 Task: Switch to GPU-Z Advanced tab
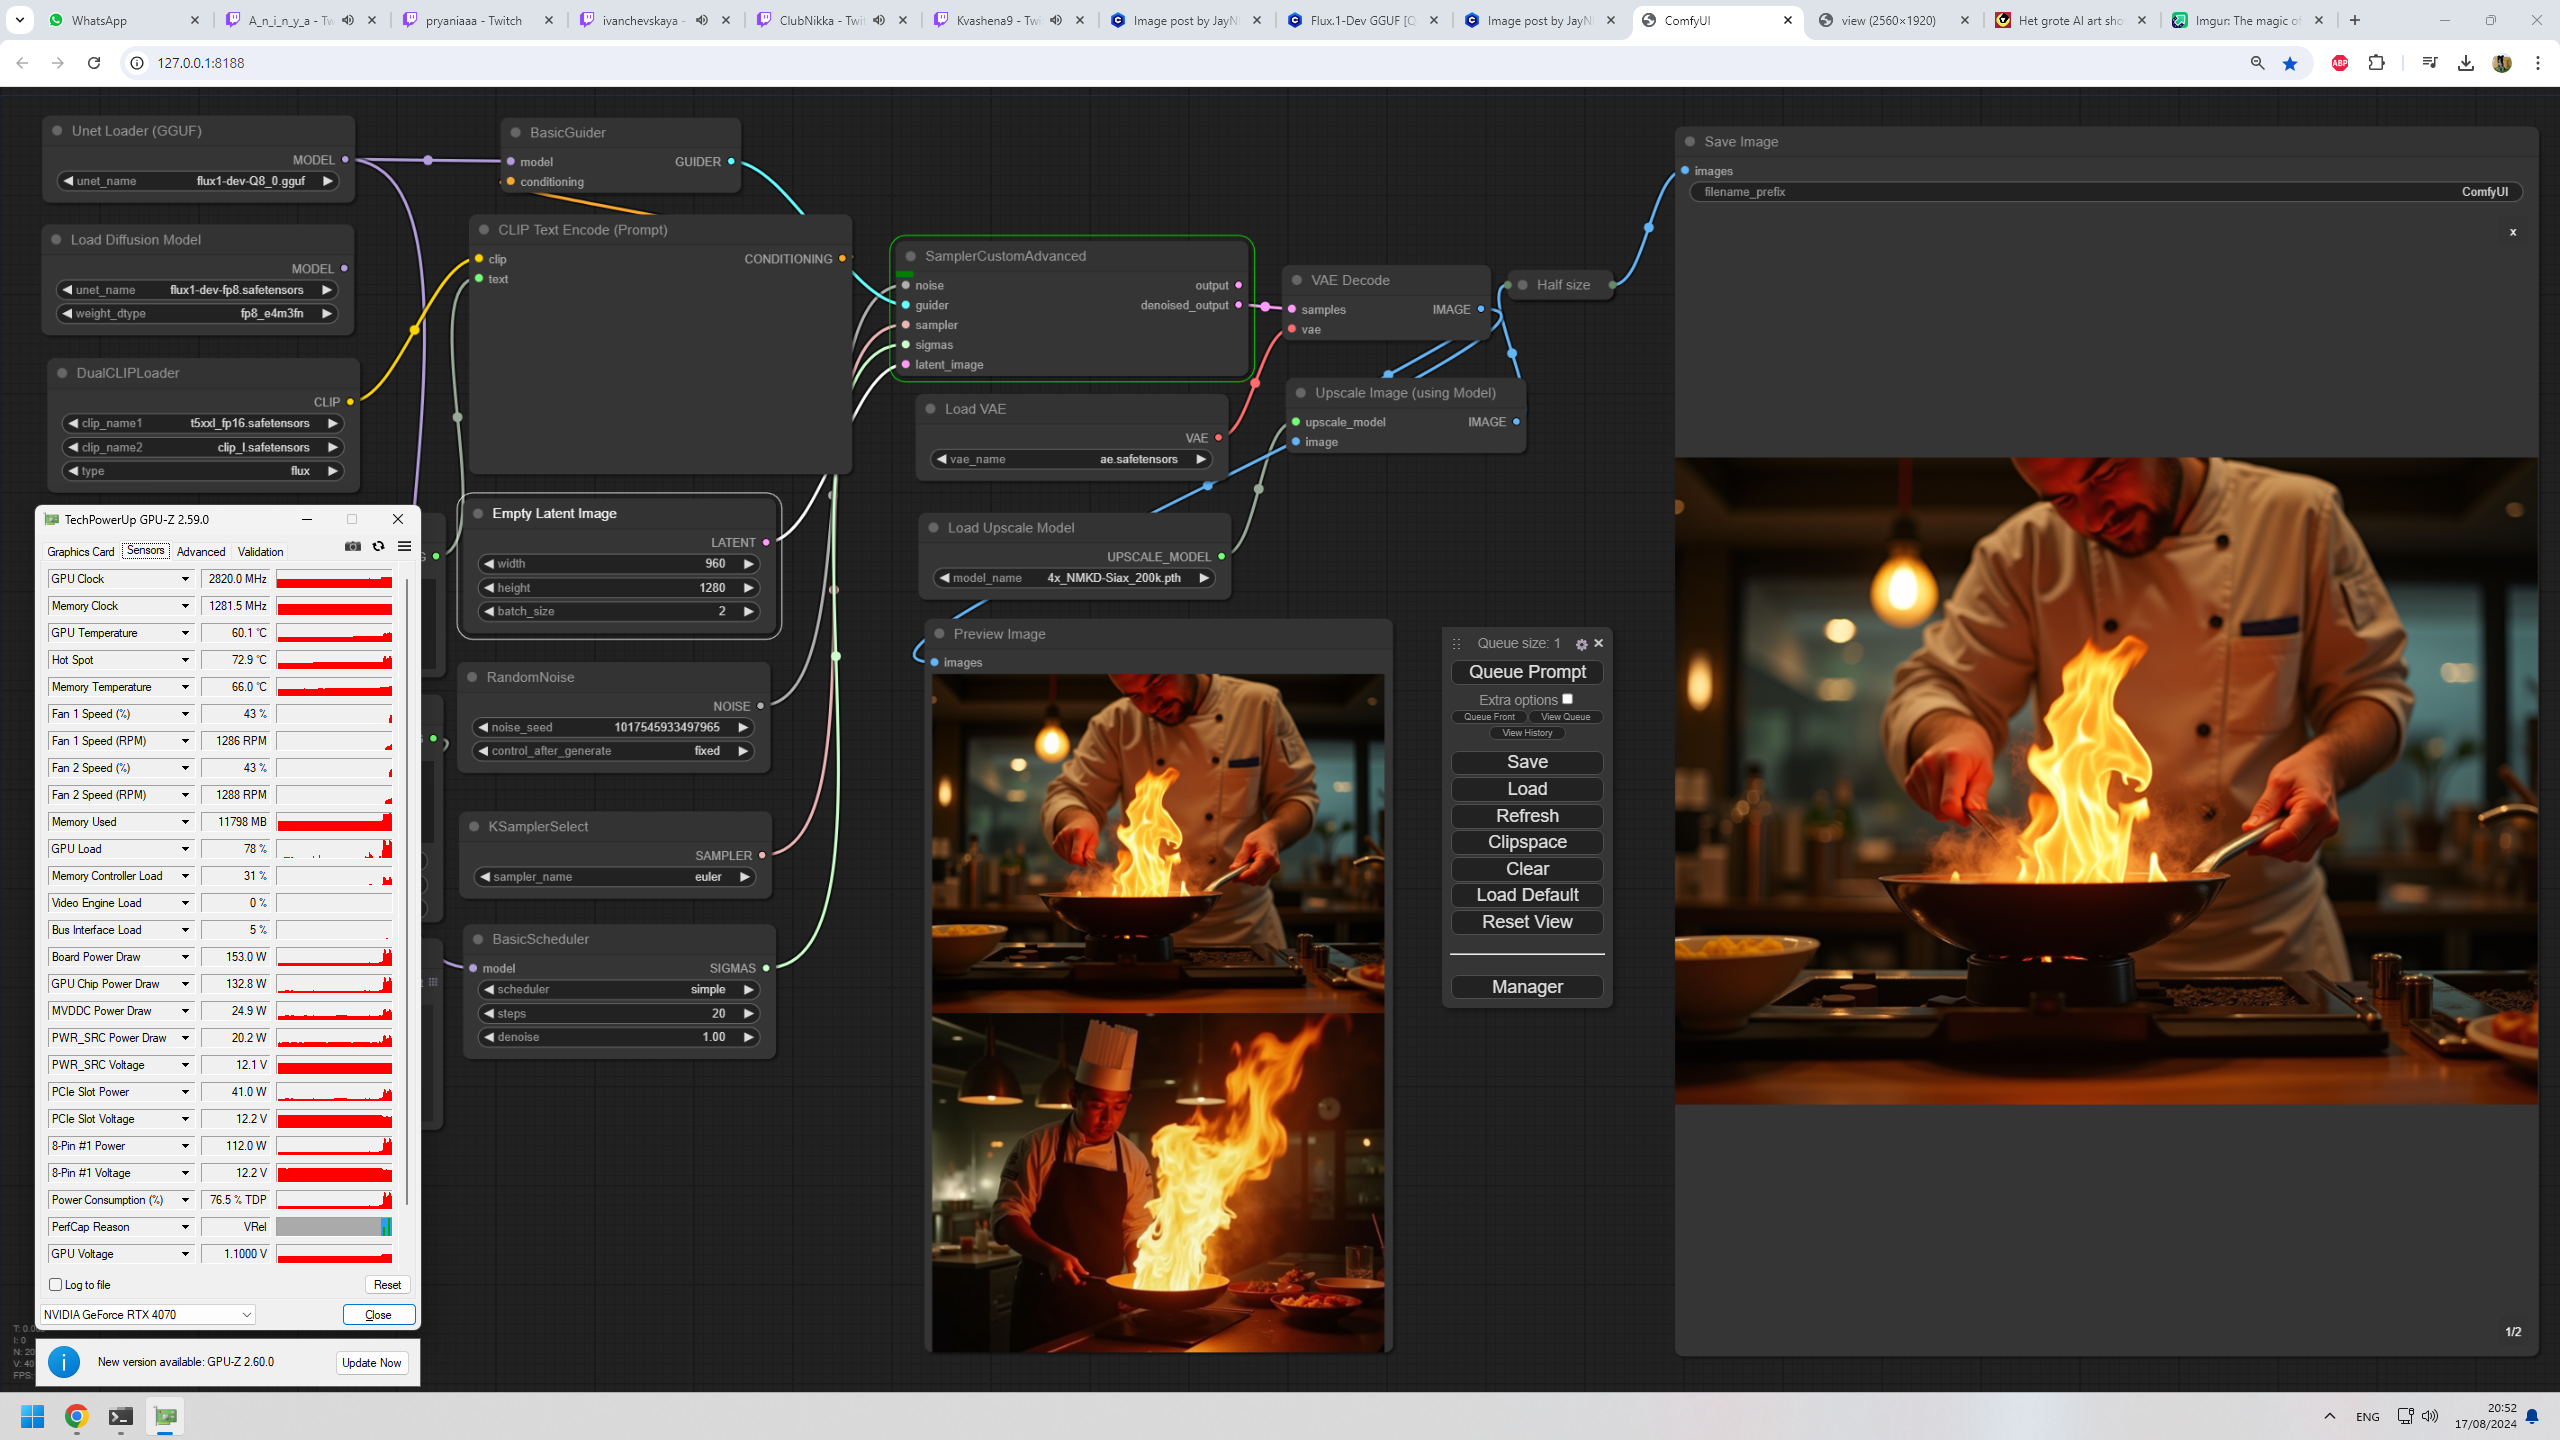click(x=201, y=552)
